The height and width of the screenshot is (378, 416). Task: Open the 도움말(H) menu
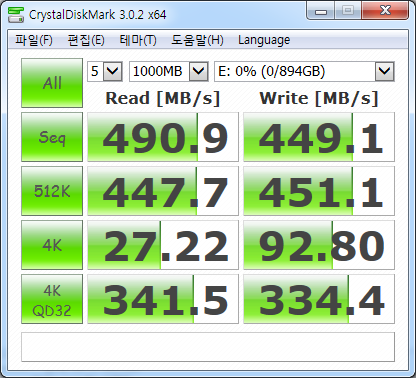[x=197, y=40]
